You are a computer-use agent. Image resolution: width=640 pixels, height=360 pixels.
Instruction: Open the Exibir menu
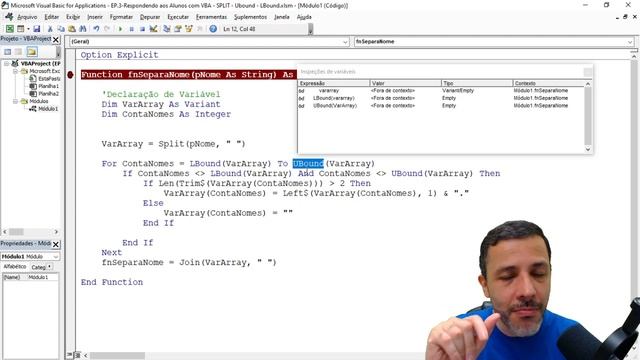[x=73, y=17]
